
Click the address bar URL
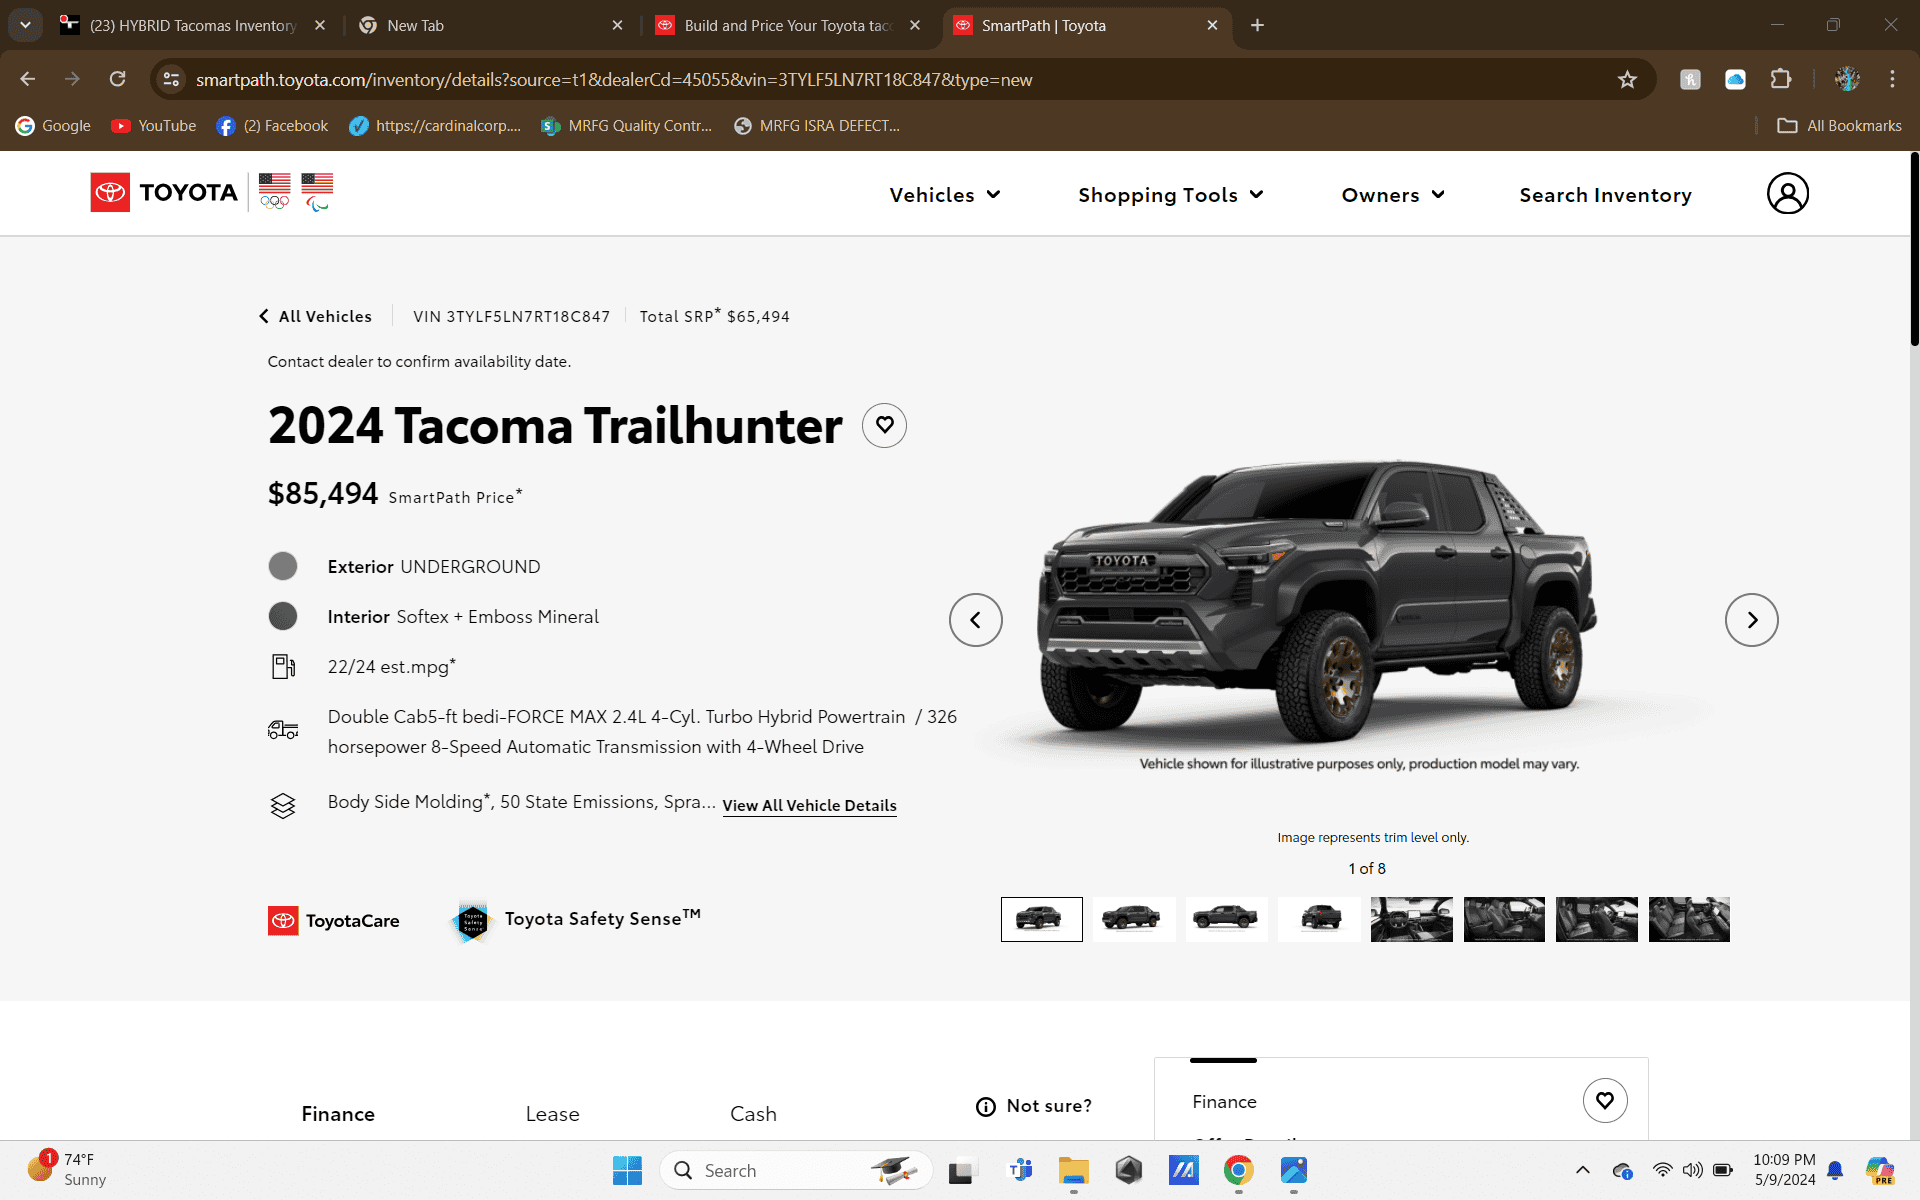click(x=614, y=80)
